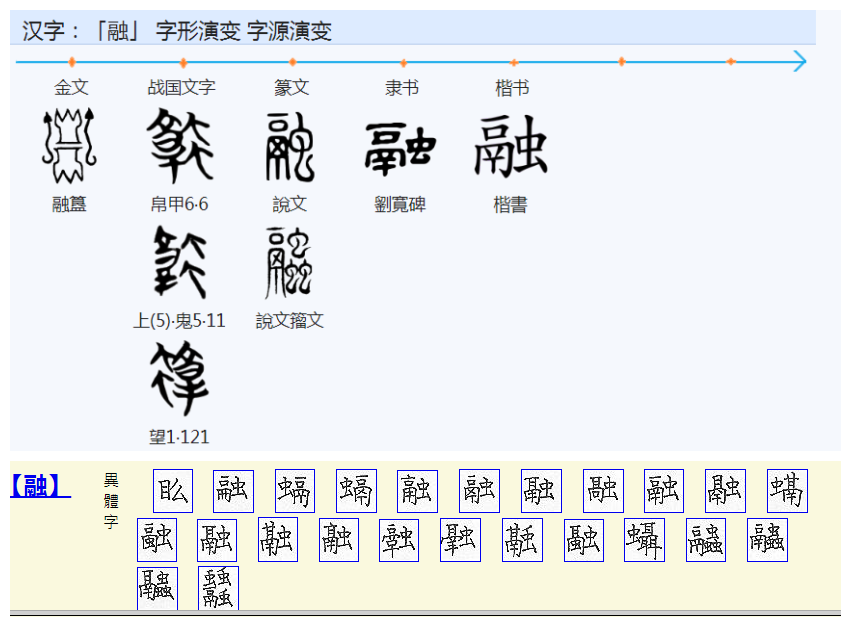Select the timeline marker above 篆文
This screenshot has width=851, height=627.
(292, 62)
